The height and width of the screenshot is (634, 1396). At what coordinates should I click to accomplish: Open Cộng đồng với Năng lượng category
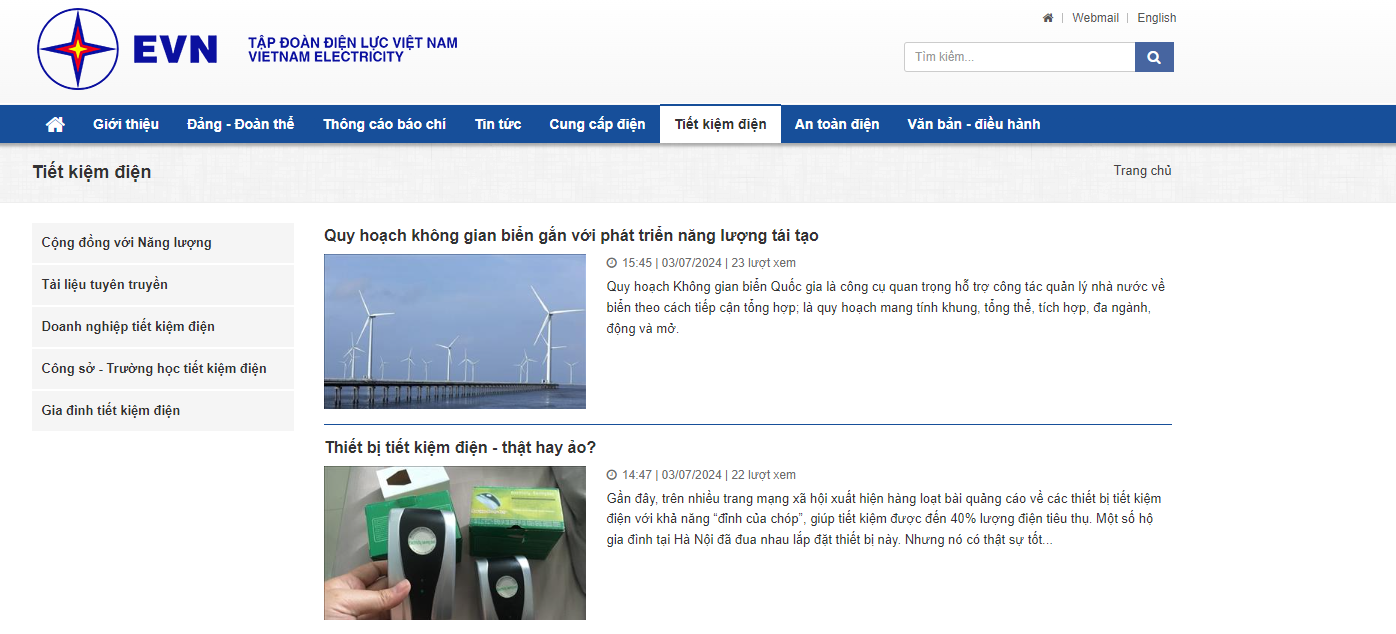tap(127, 243)
